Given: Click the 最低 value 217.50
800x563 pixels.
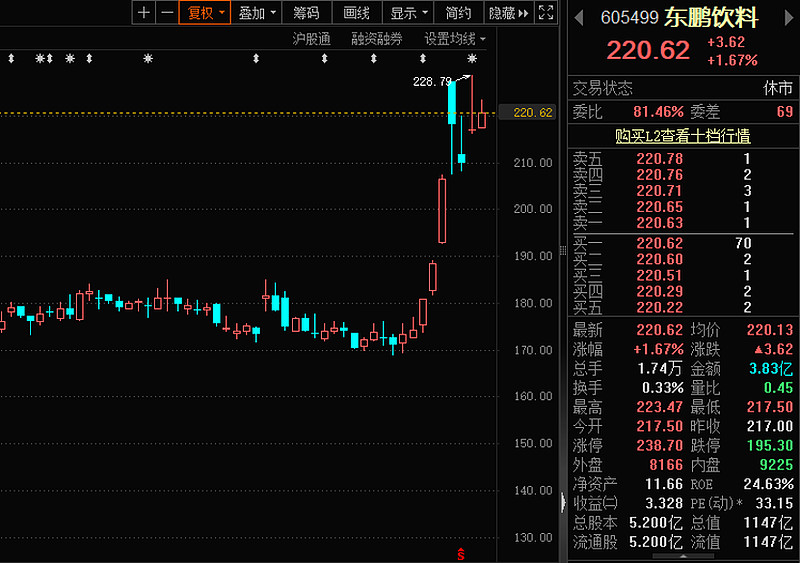Looking at the screenshot, I should [770, 407].
